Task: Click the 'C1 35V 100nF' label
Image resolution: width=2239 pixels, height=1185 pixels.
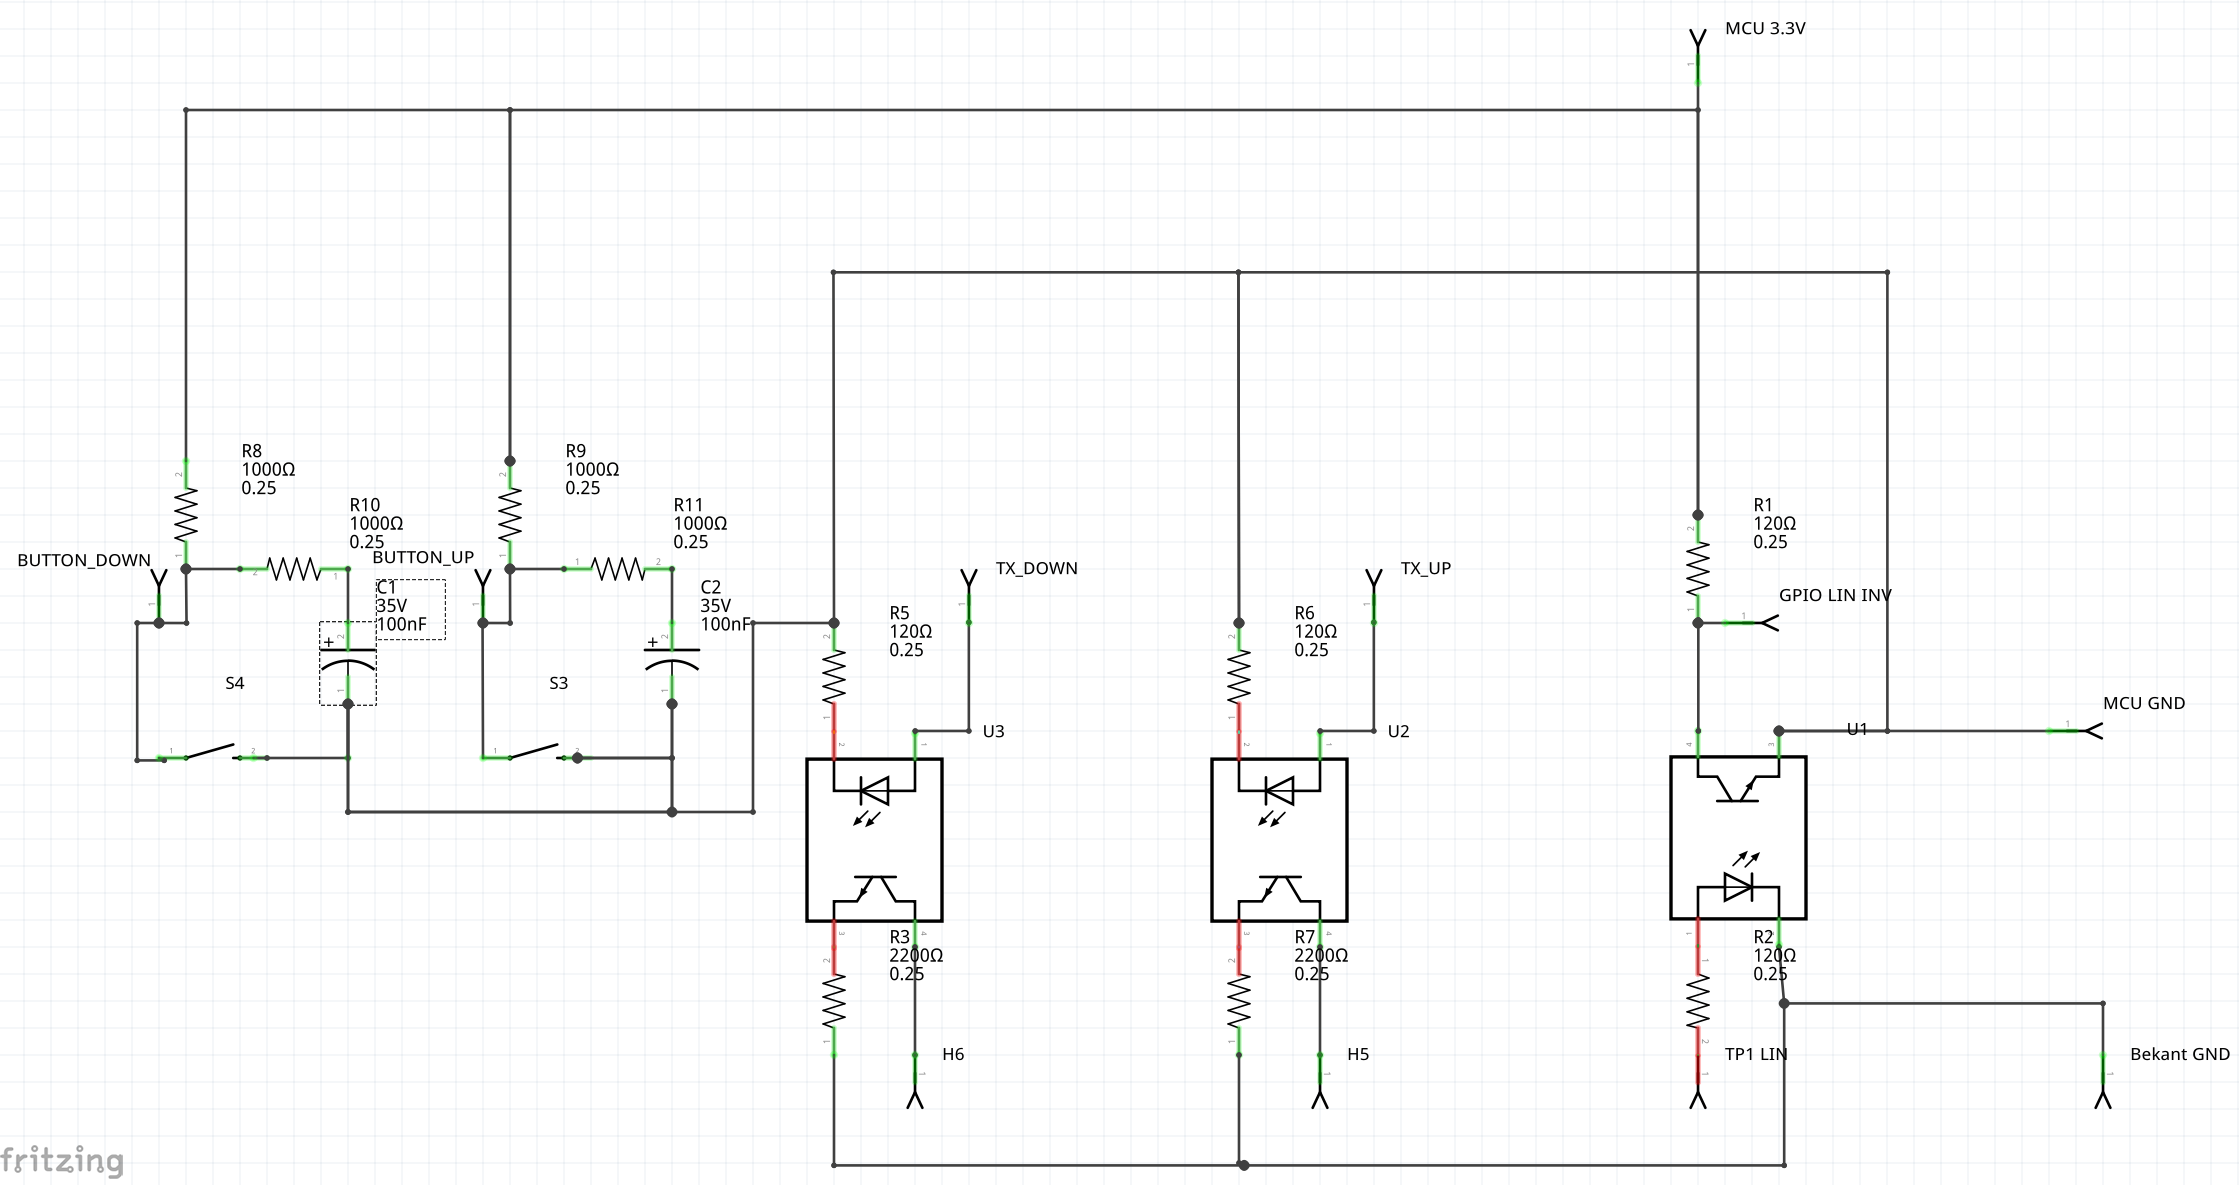Action: pos(401,606)
